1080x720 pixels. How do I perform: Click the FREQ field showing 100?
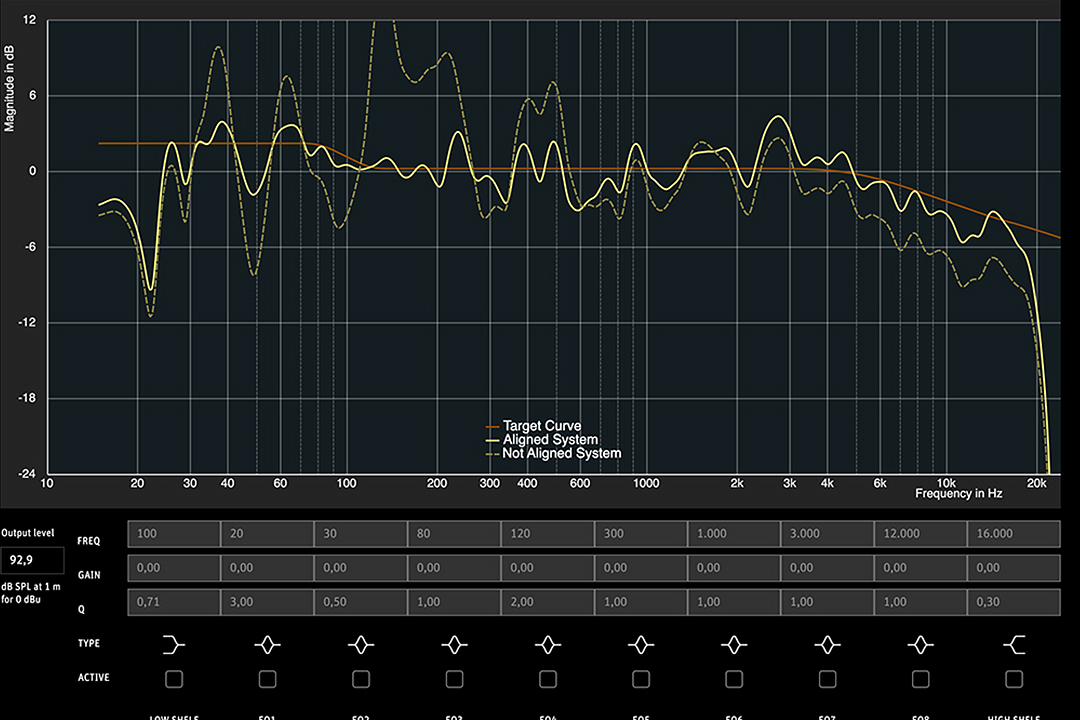tap(174, 534)
